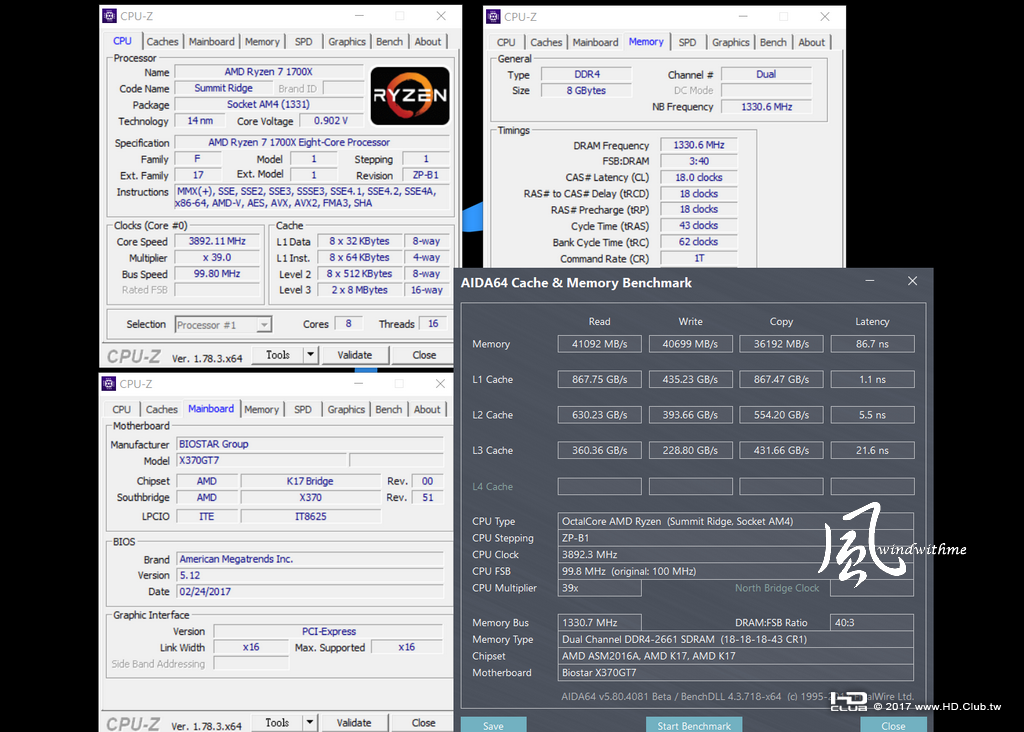Click the memory Type field DDR4
1024x732 pixels.
coord(586,74)
